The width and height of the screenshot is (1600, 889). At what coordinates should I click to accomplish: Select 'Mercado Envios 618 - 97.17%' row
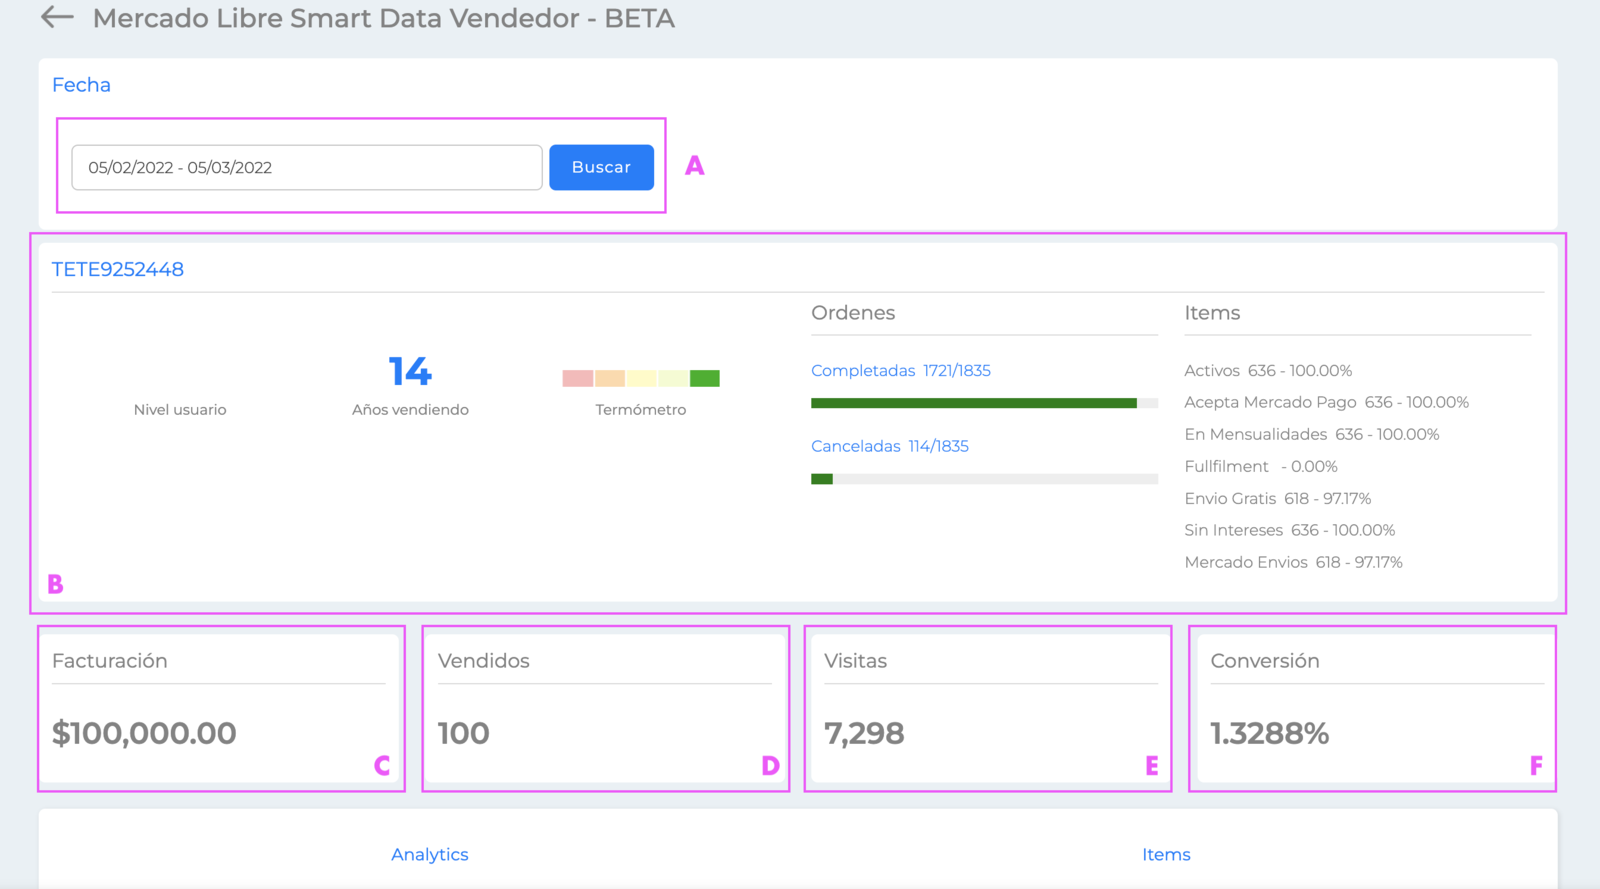1294,562
